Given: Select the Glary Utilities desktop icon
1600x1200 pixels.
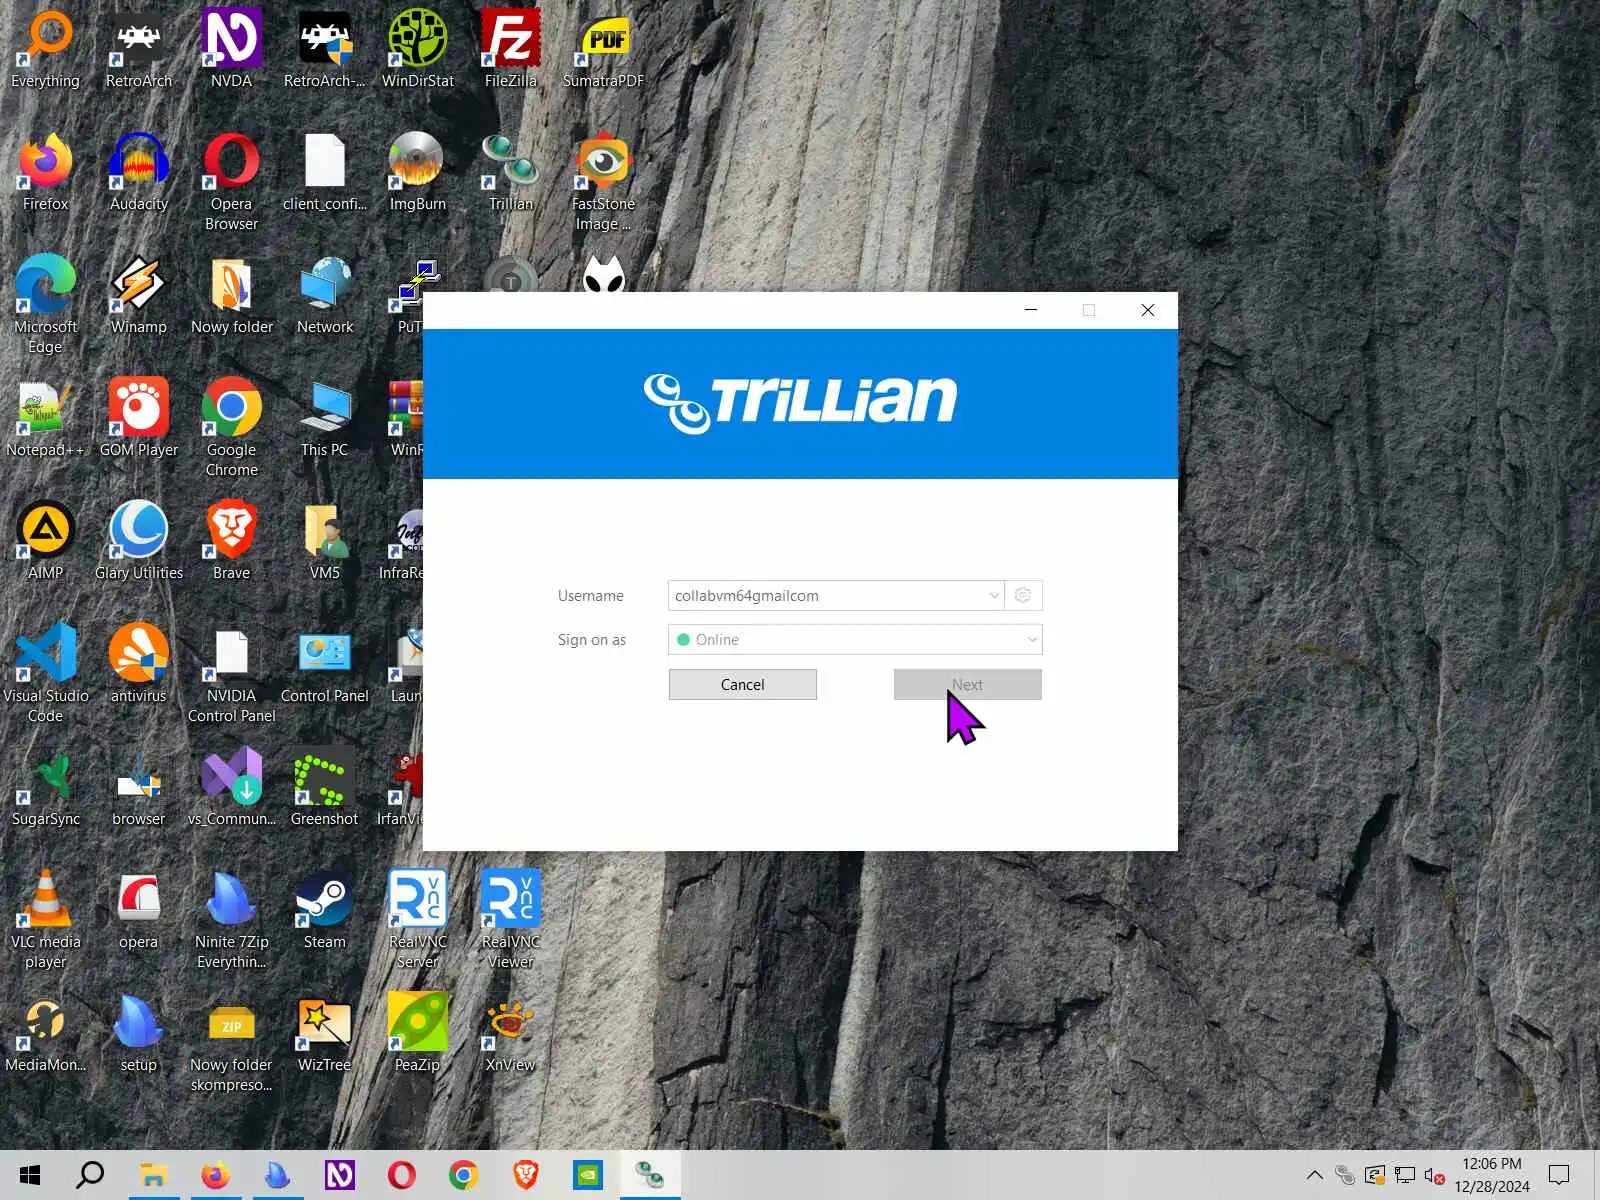Looking at the screenshot, I should 139,541.
